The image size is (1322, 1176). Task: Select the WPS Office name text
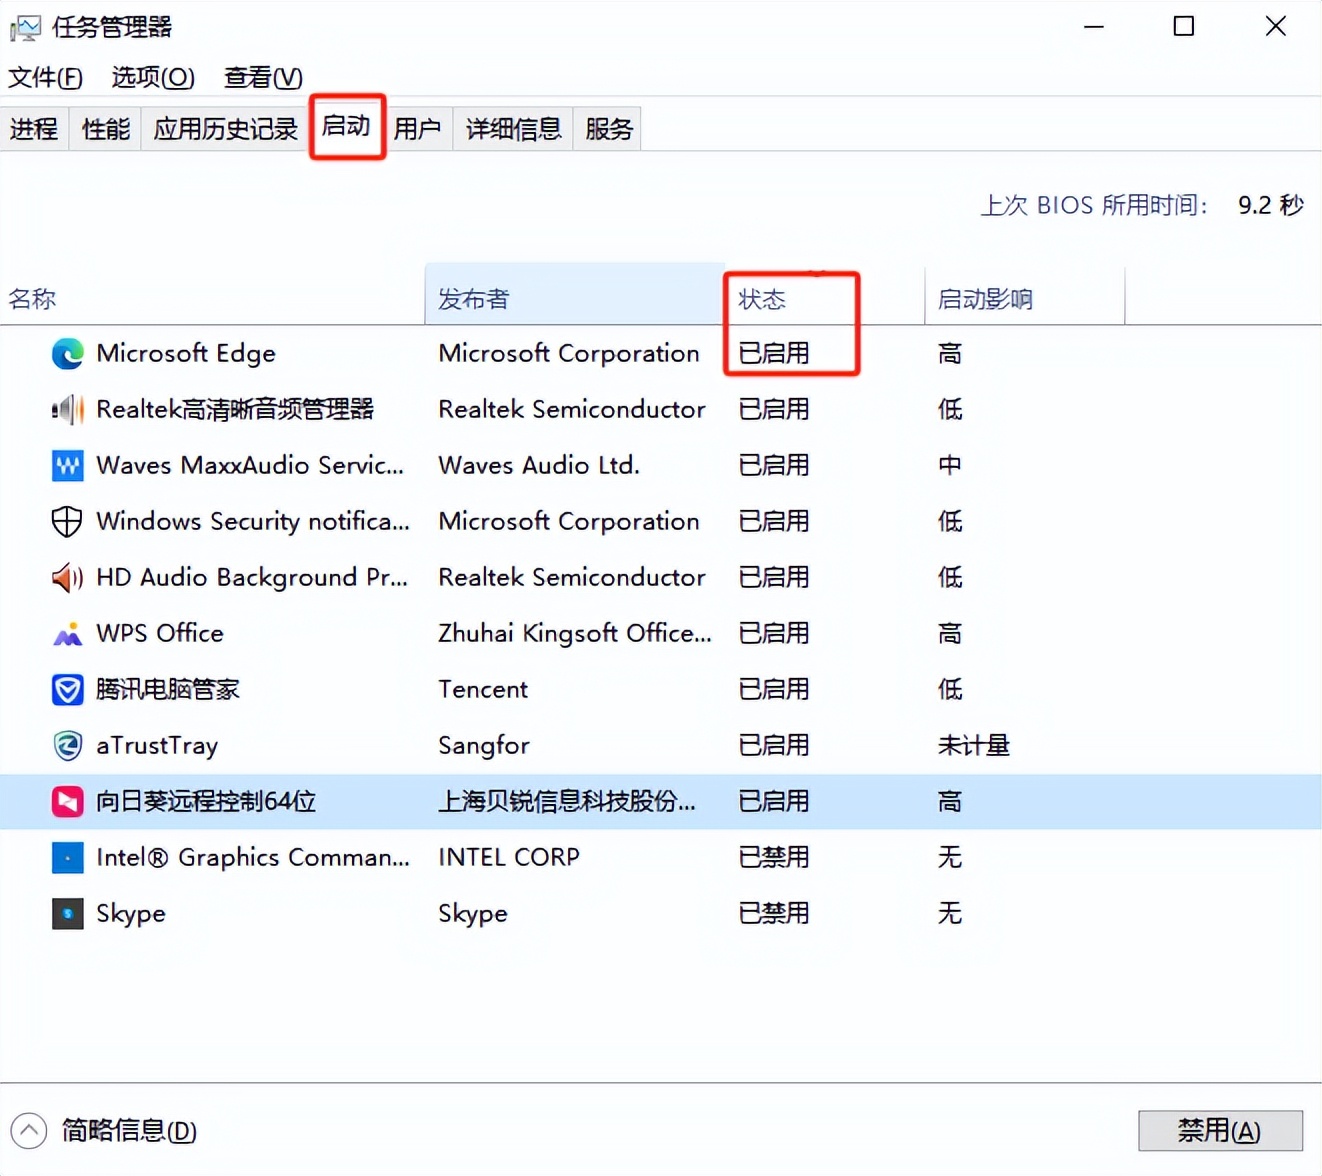[160, 633]
